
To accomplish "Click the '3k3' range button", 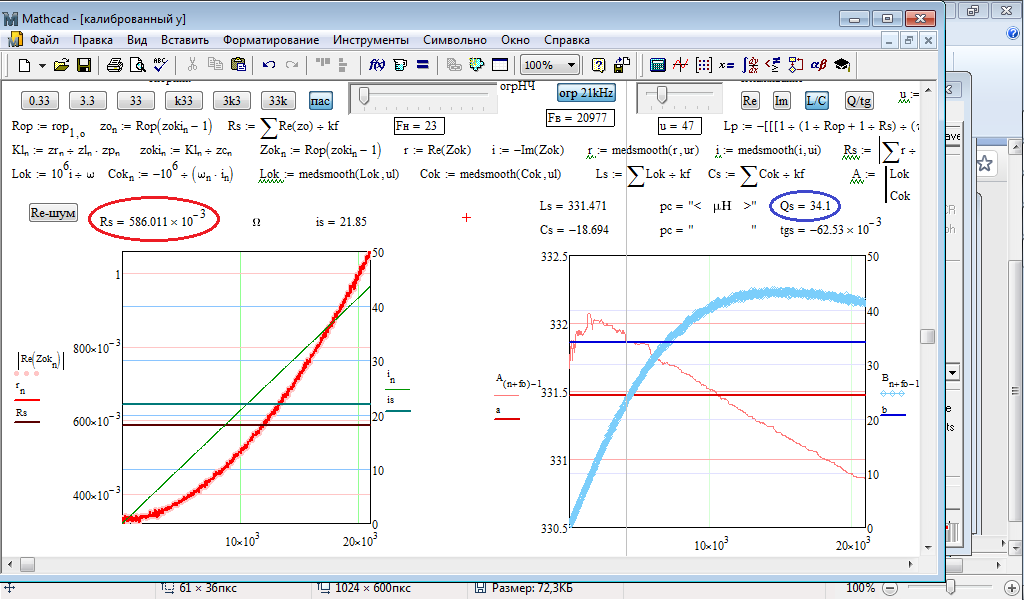I will coord(231,101).
